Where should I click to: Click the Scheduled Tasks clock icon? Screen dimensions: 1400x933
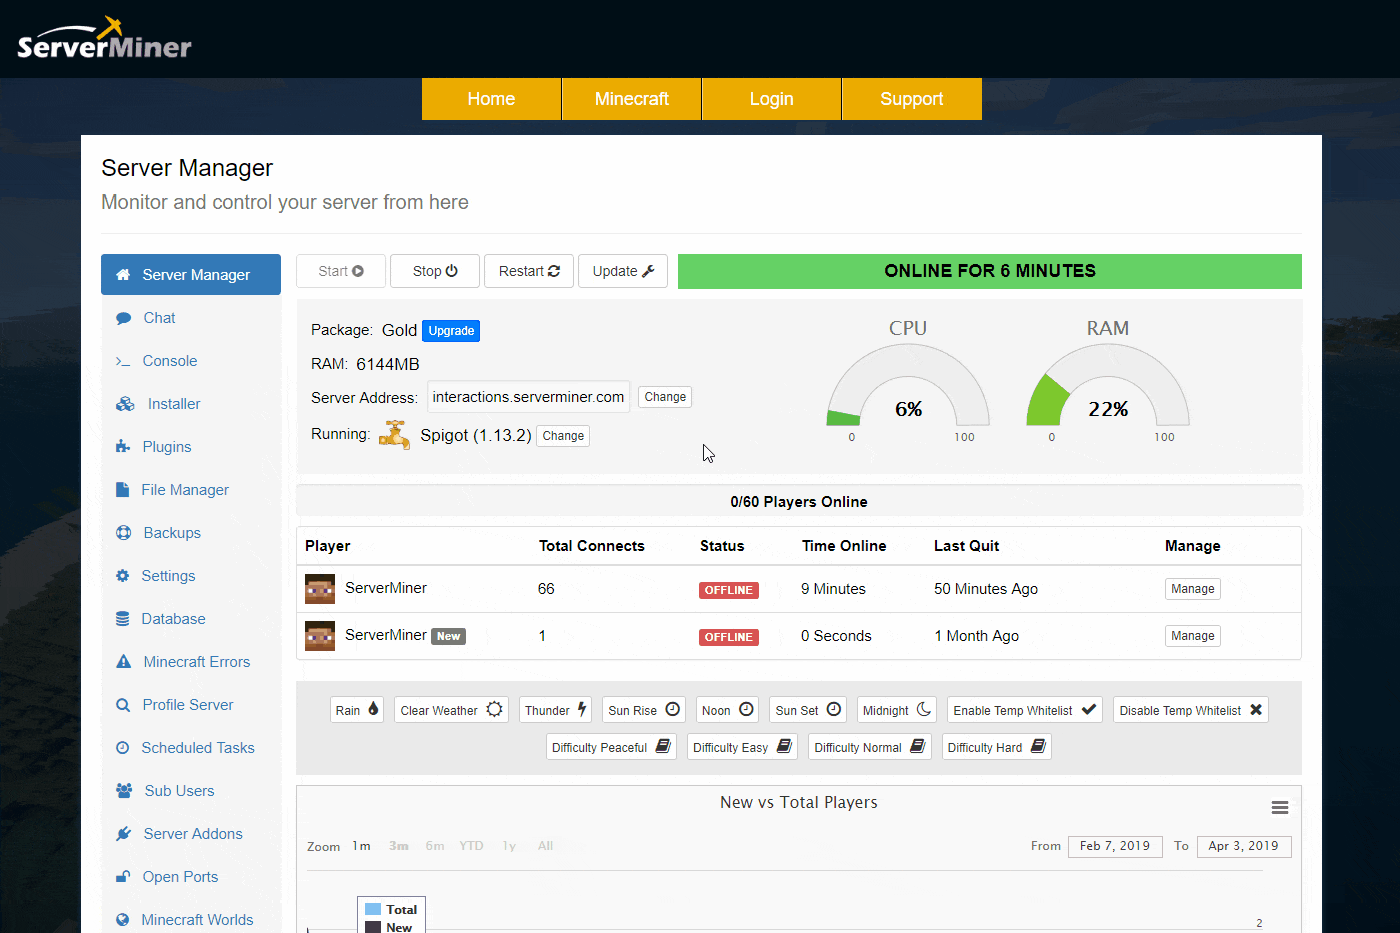(x=122, y=748)
